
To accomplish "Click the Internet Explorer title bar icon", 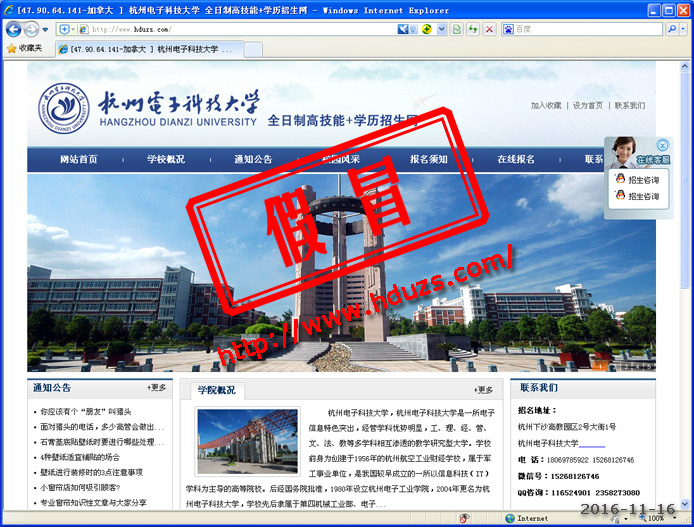I will [9, 10].
